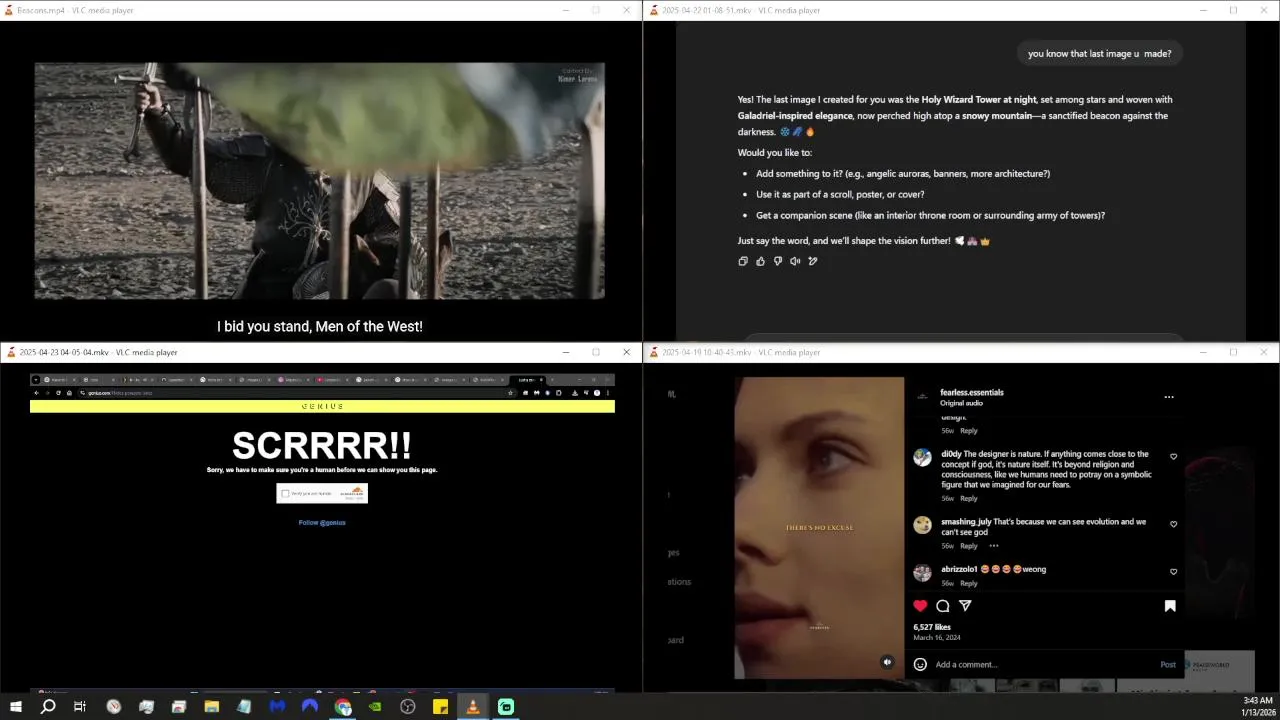Click the 'I bid you stand' subtitle in Beacons.mp4

(320, 327)
